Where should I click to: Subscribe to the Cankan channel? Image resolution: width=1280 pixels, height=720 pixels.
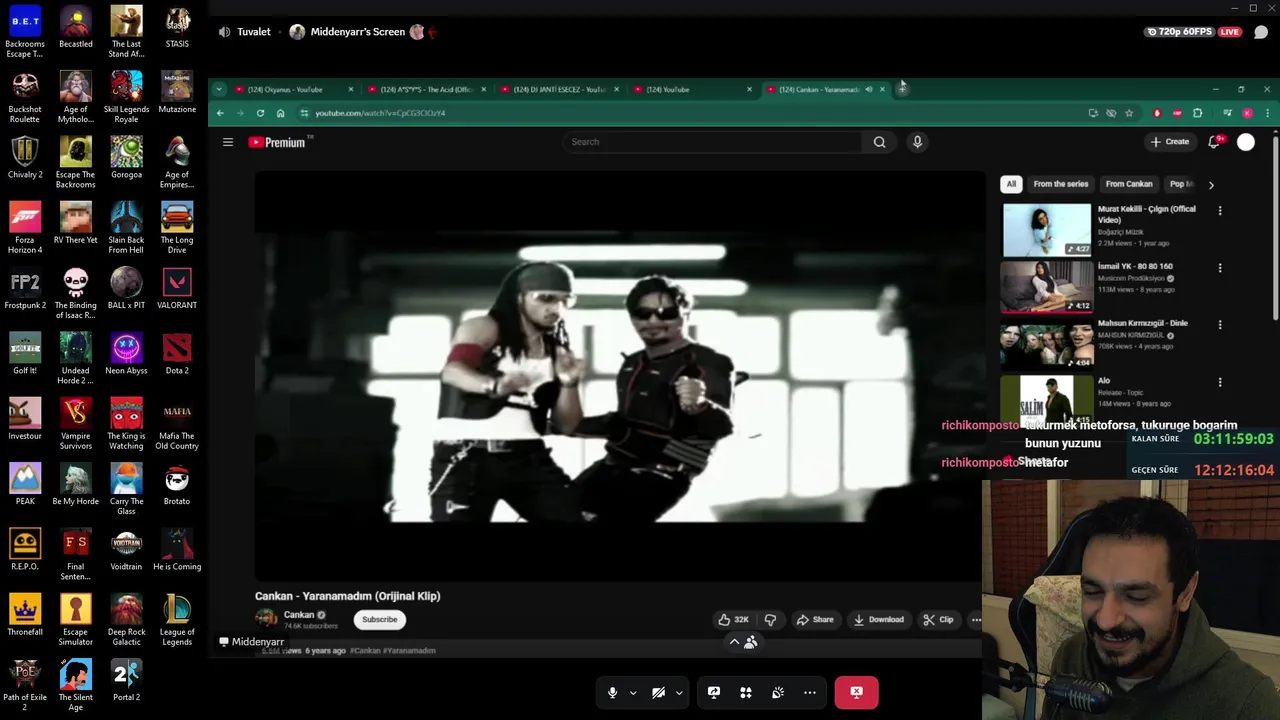click(380, 620)
